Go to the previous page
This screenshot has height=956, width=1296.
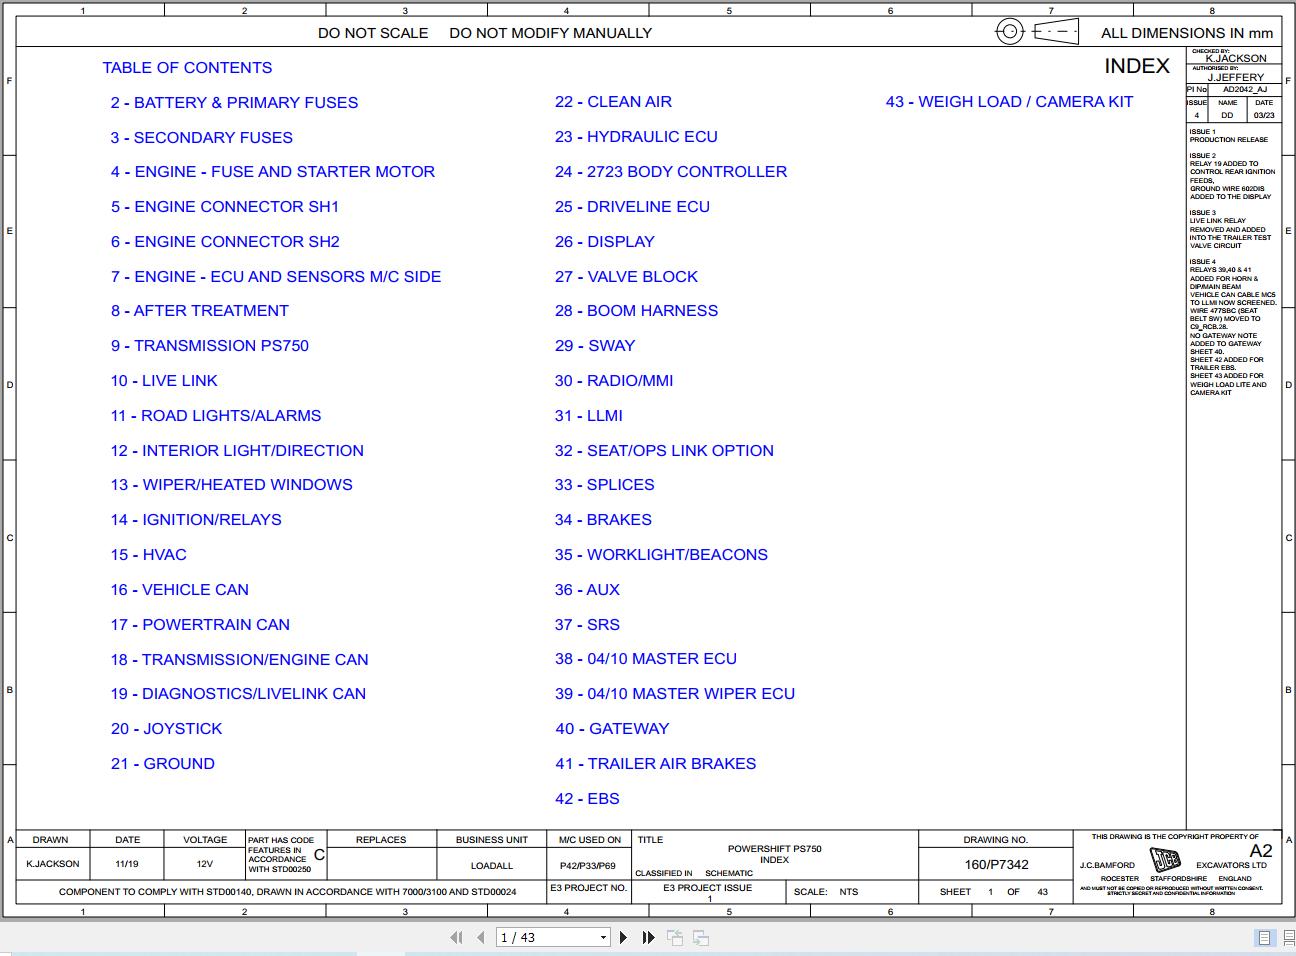tap(481, 937)
